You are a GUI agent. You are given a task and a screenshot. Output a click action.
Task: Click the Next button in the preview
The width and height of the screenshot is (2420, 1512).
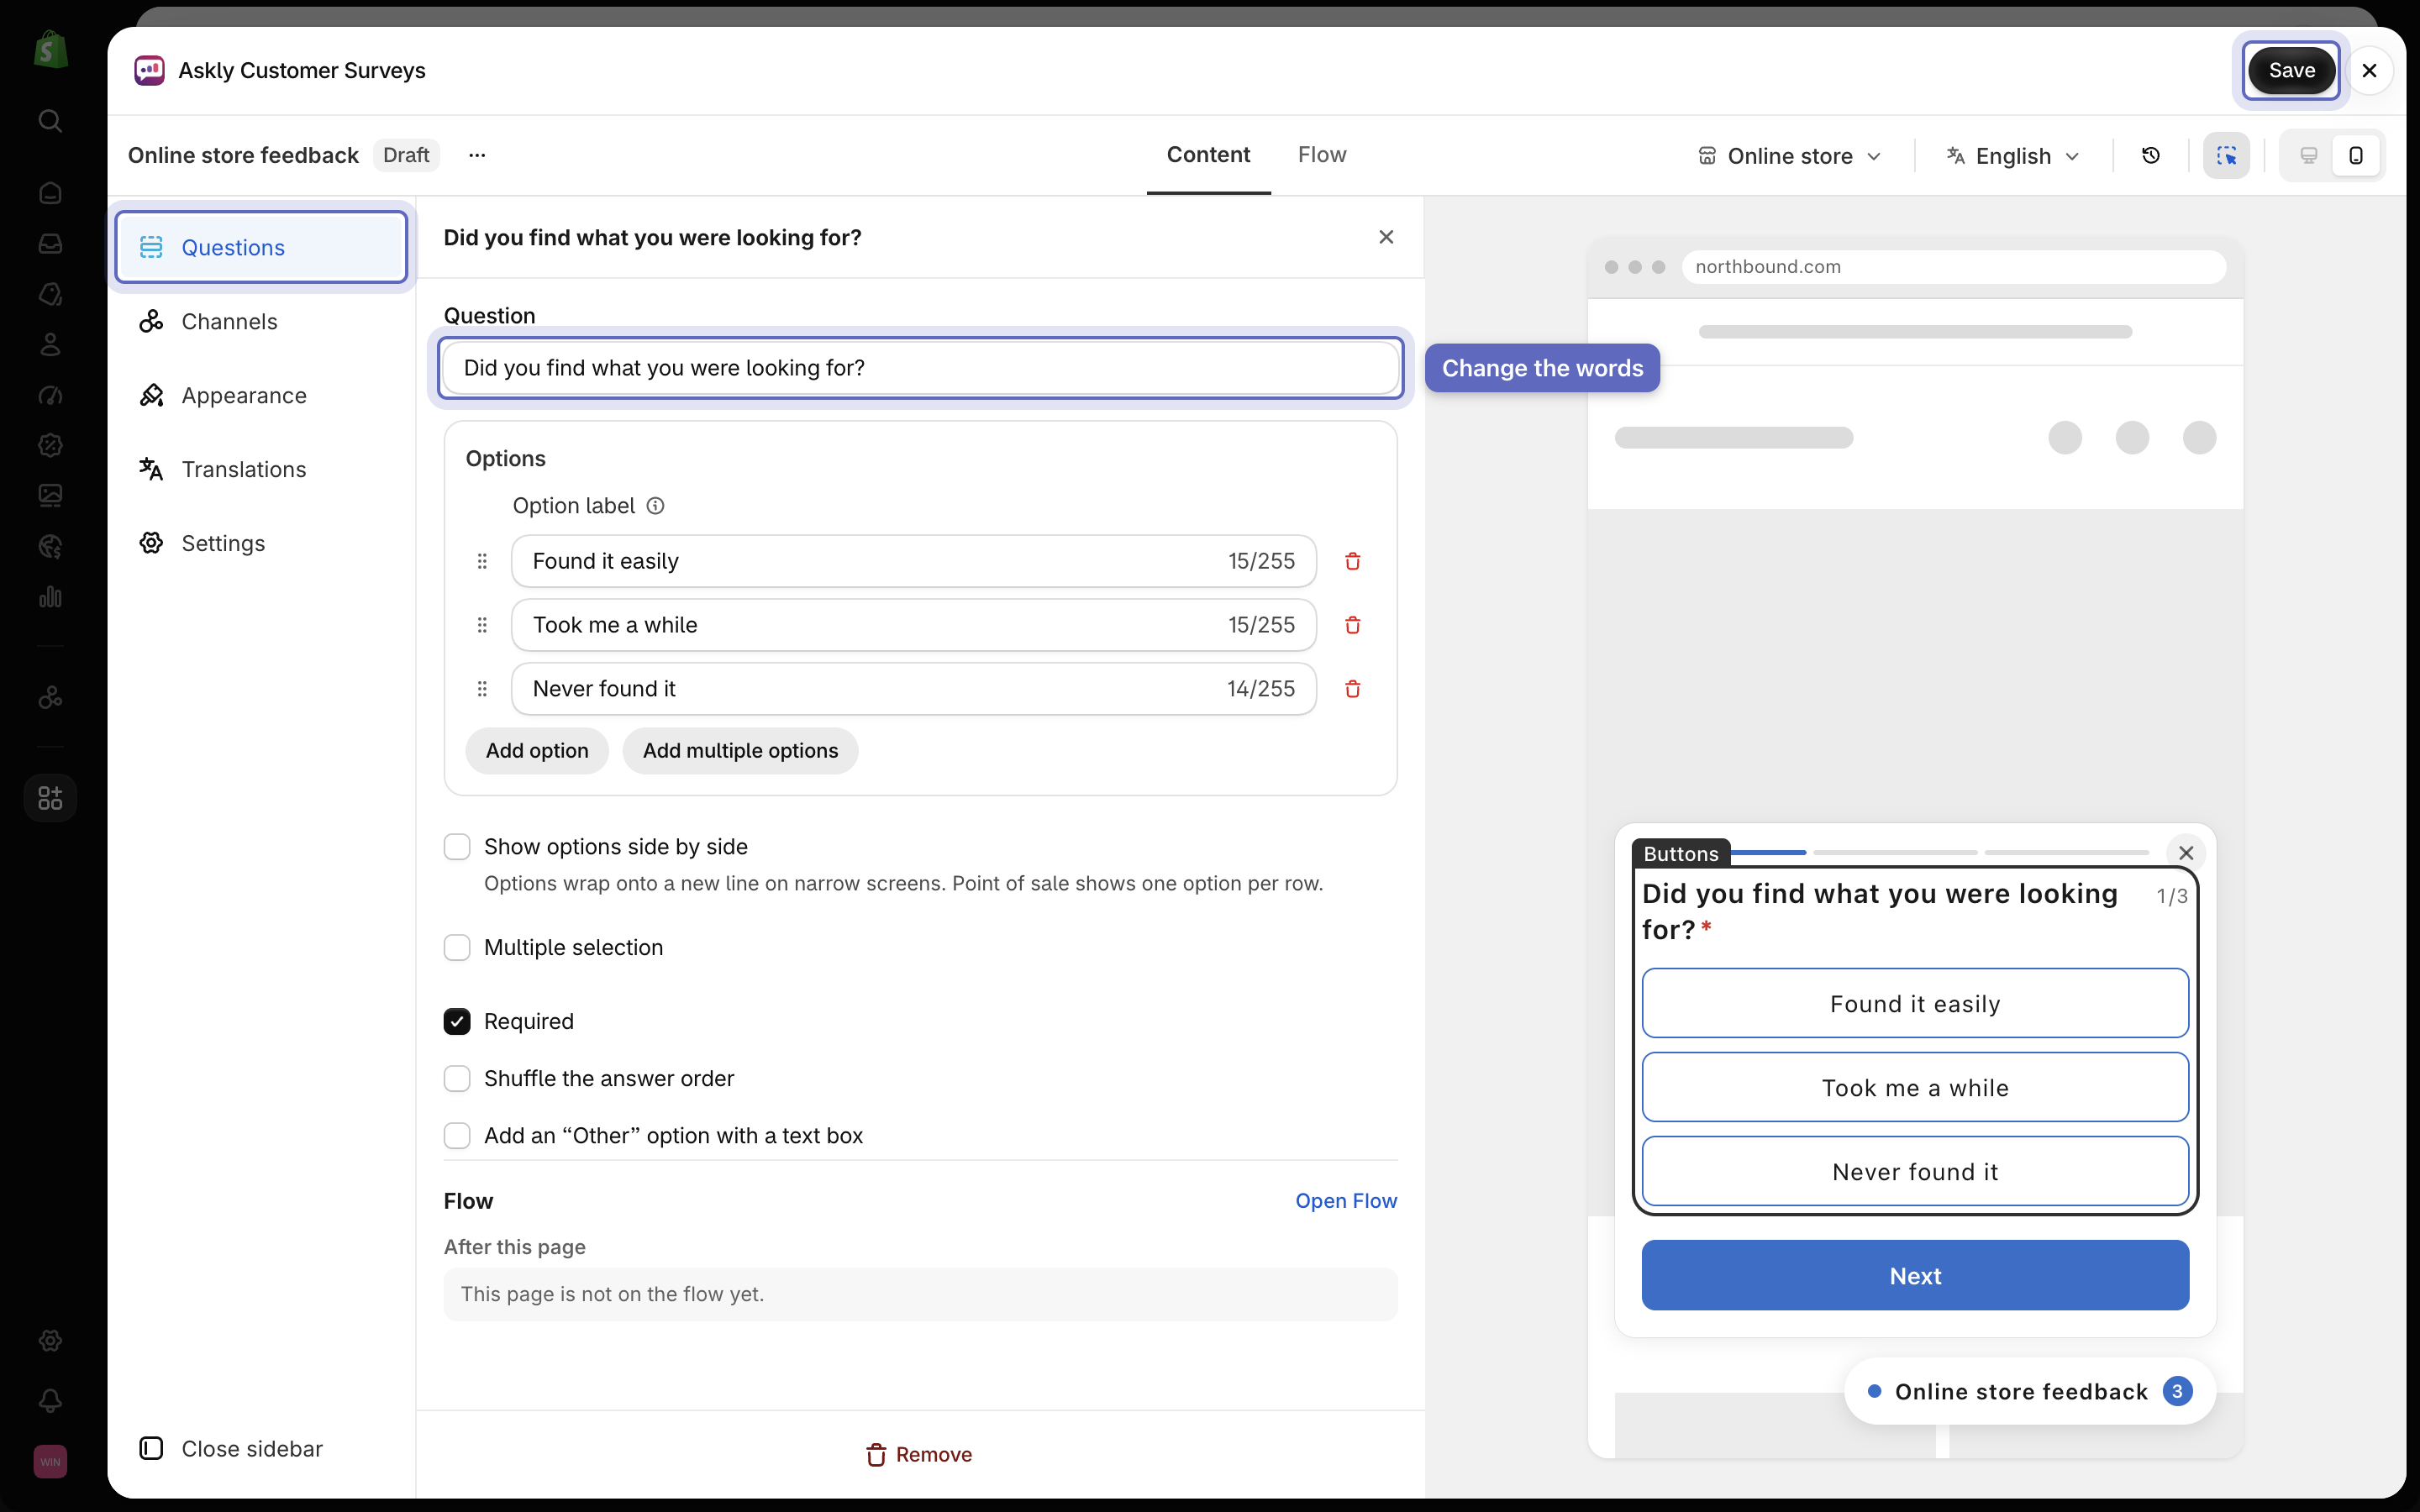(x=1915, y=1276)
